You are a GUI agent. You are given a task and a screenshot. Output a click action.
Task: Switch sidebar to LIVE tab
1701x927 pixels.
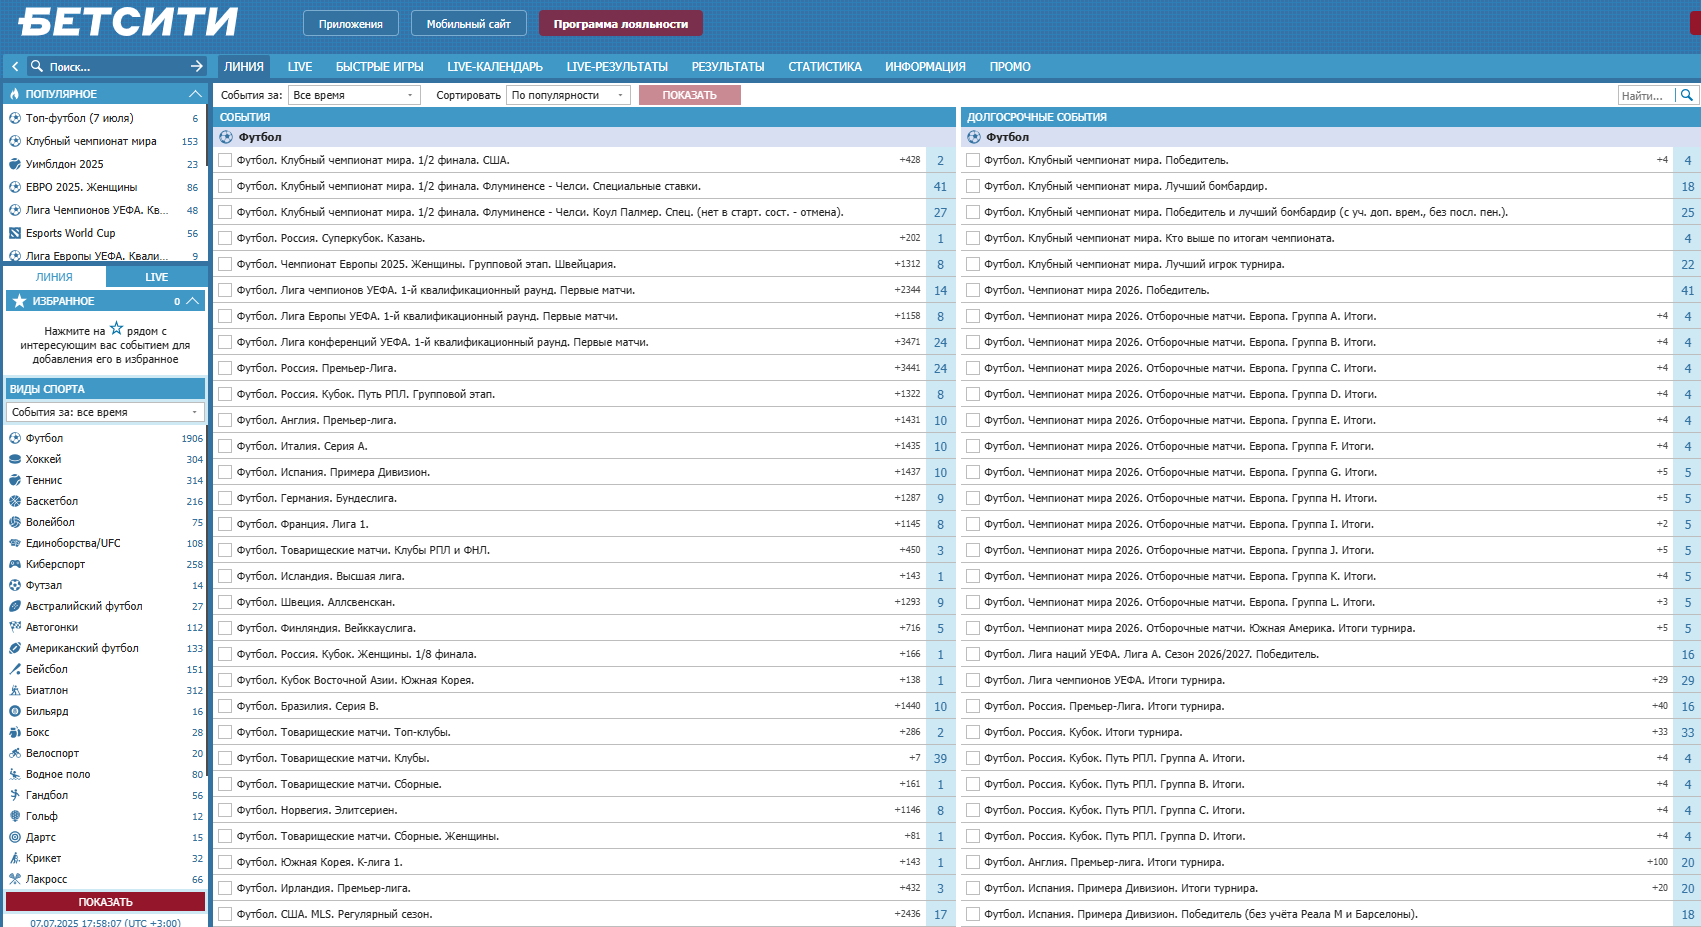coord(156,277)
